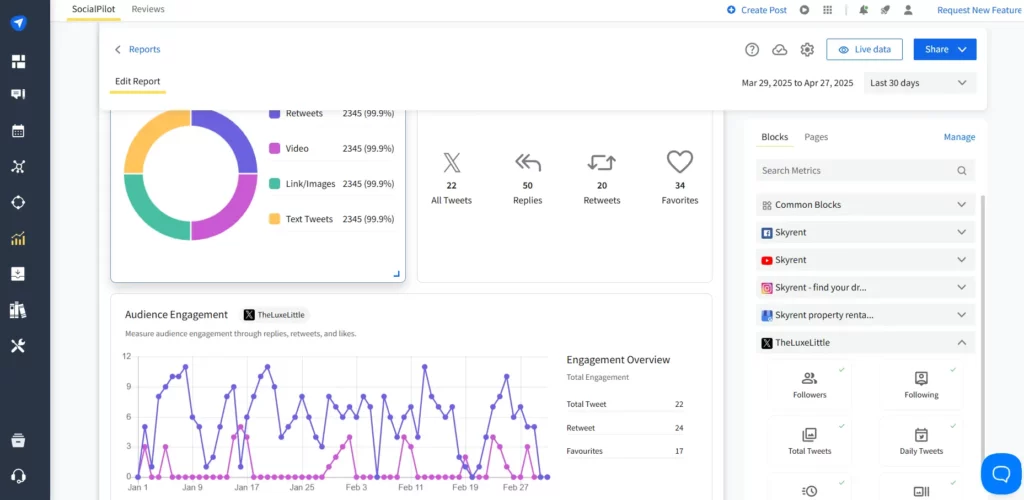Click the Manage link

(959, 137)
